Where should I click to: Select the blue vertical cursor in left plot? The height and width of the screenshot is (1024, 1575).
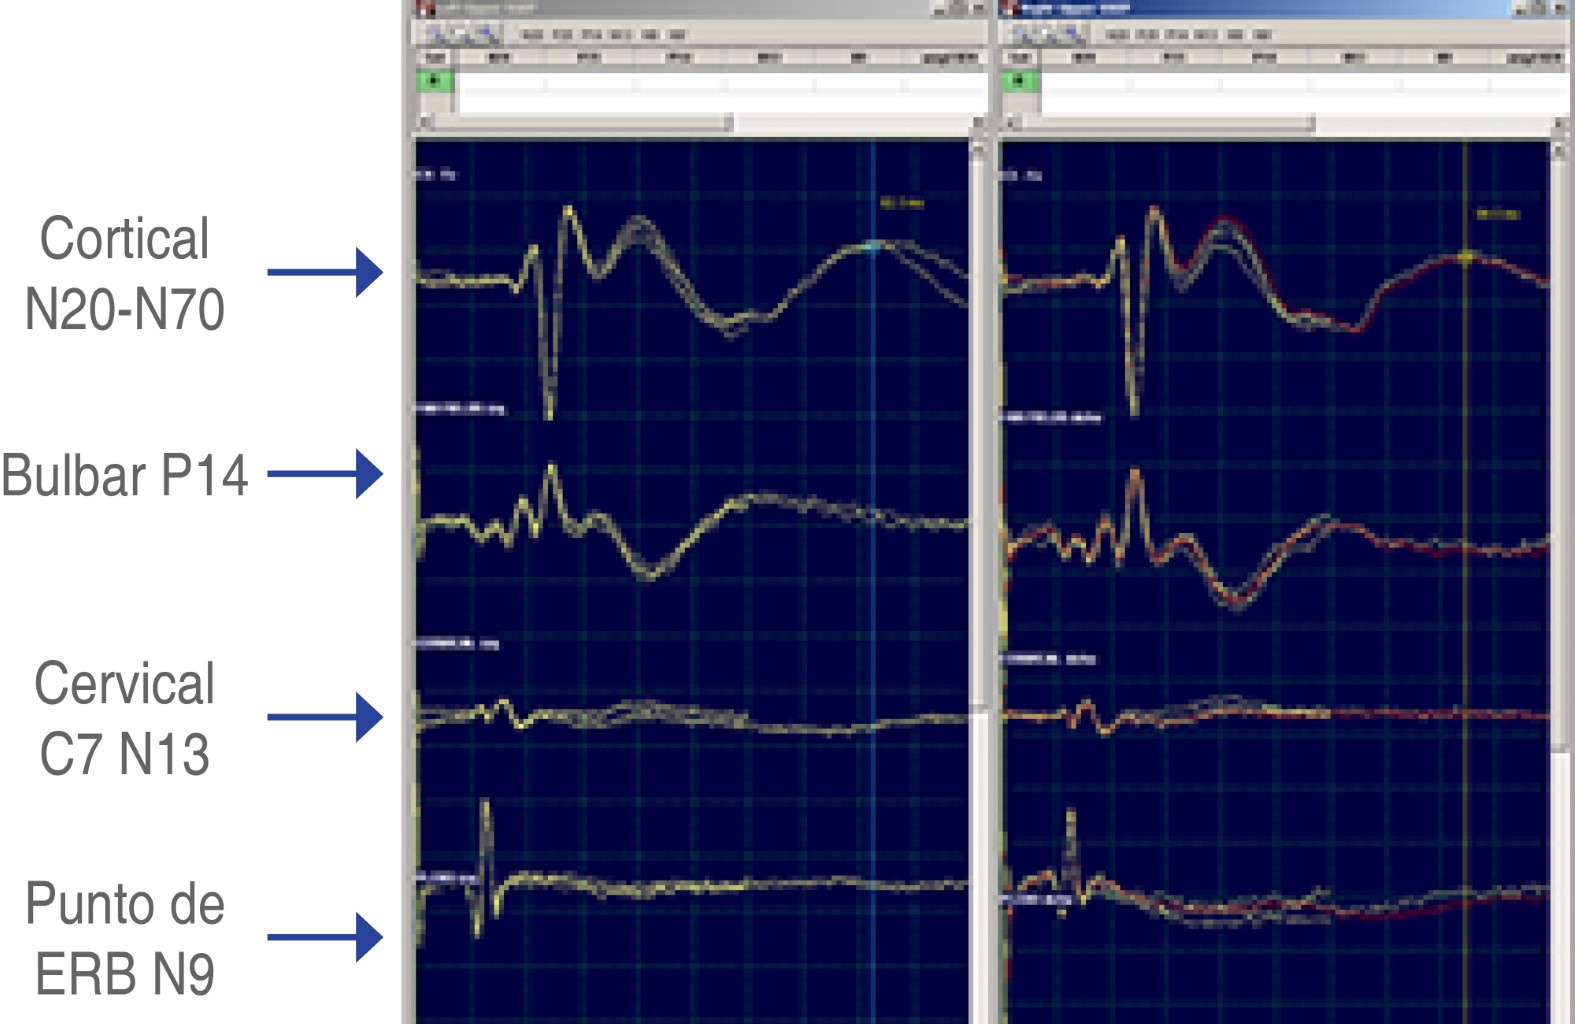tap(873, 600)
